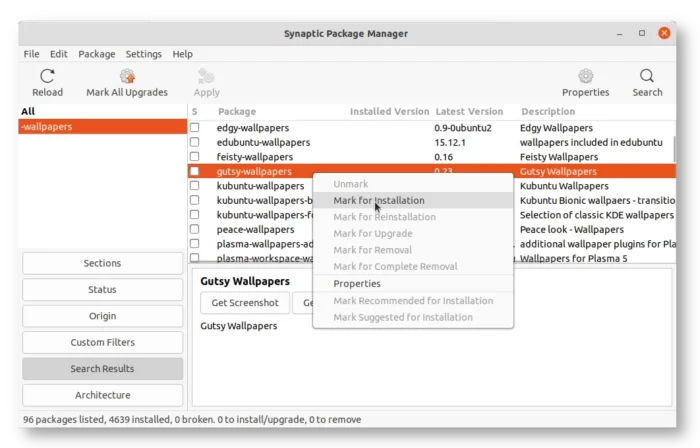Click version 15.12.1 cell
700x448 pixels.
[450, 142]
